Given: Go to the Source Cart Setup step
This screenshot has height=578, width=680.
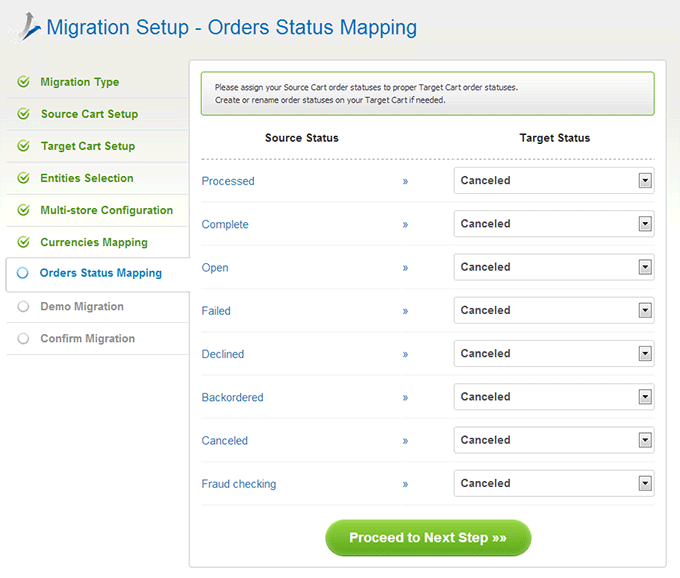Looking at the screenshot, I should pyautogui.click(x=89, y=114).
